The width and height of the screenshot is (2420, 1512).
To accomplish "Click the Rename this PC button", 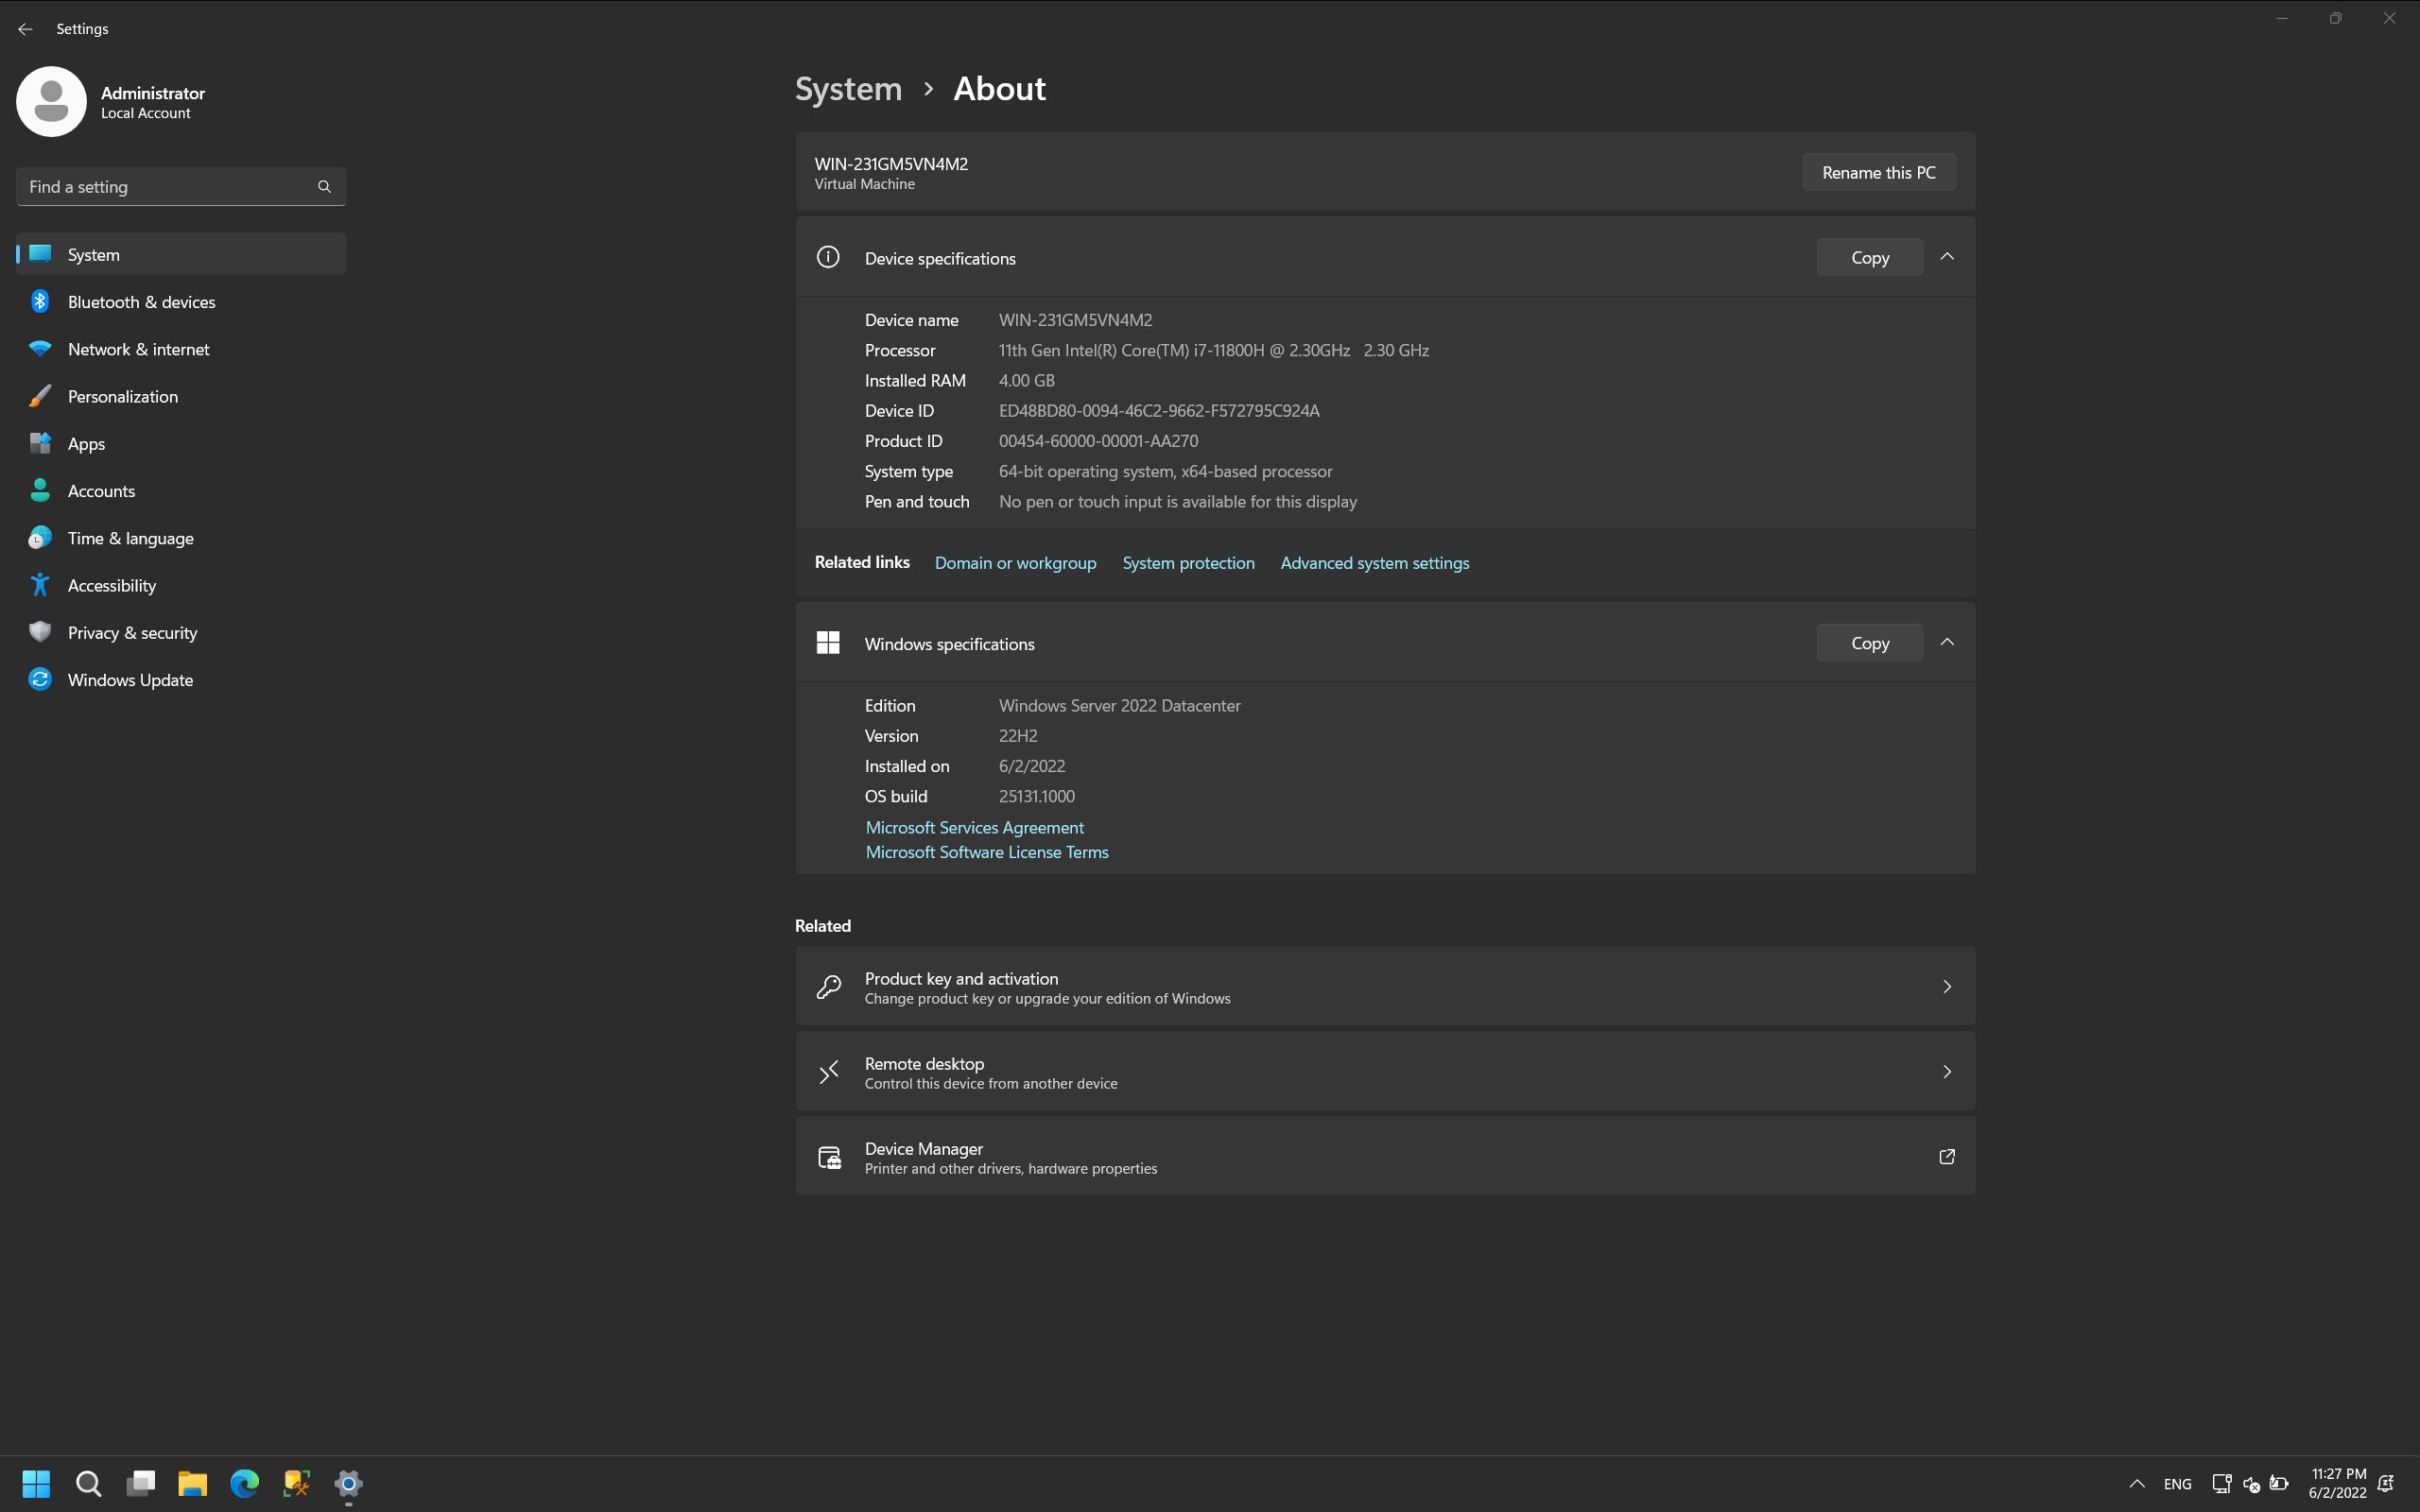I will [1878, 172].
